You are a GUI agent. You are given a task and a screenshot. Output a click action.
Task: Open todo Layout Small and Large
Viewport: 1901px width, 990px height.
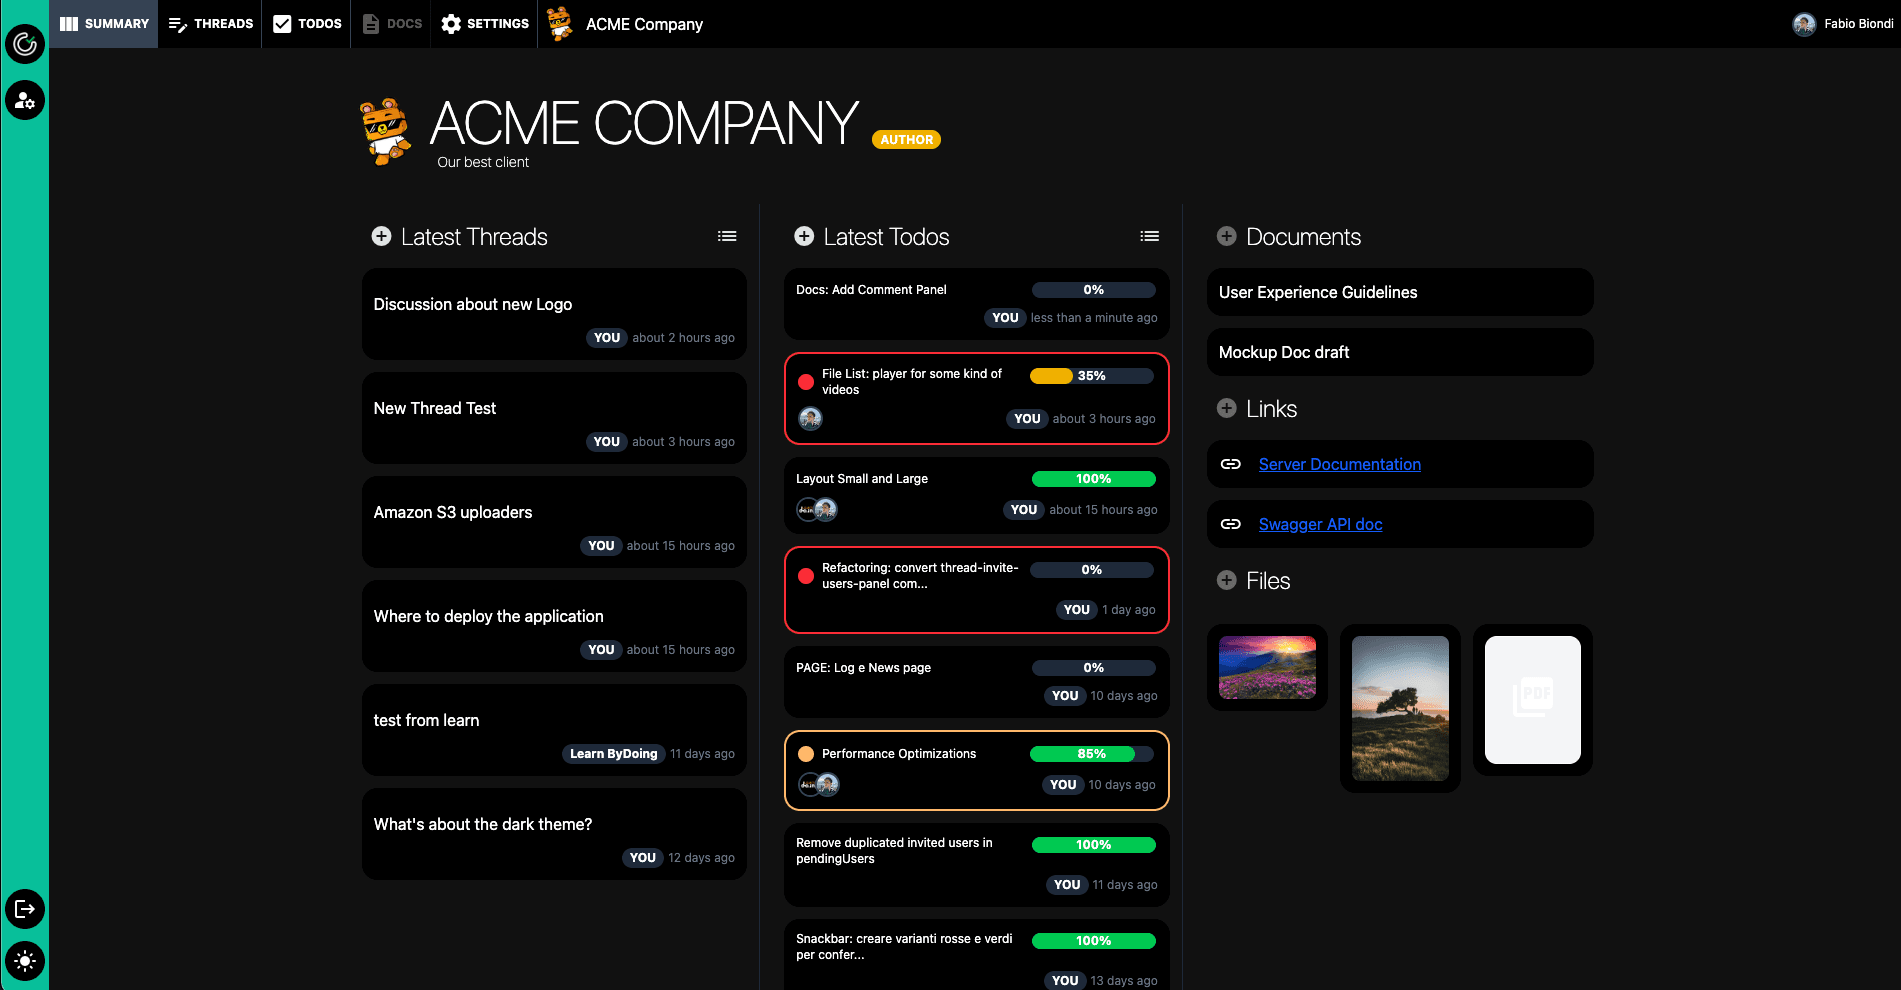pyautogui.click(x=977, y=495)
